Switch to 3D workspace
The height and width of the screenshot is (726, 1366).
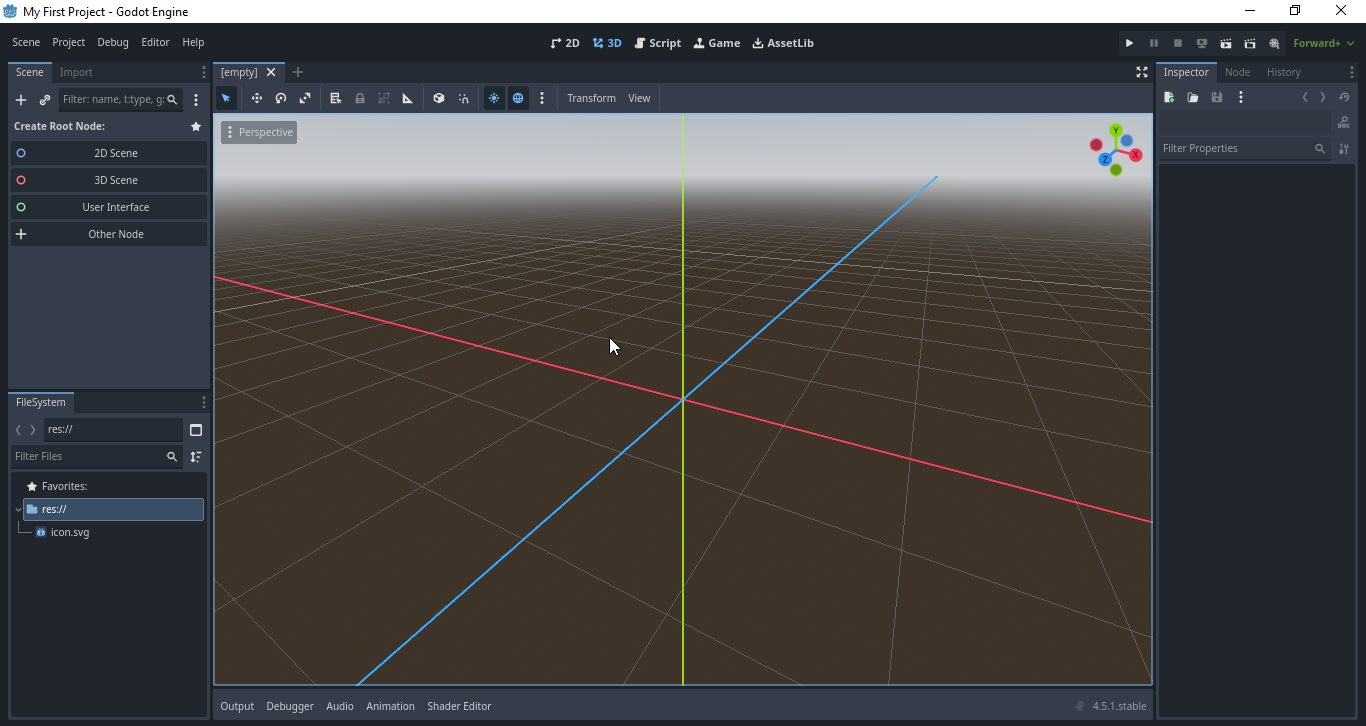click(x=607, y=43)
